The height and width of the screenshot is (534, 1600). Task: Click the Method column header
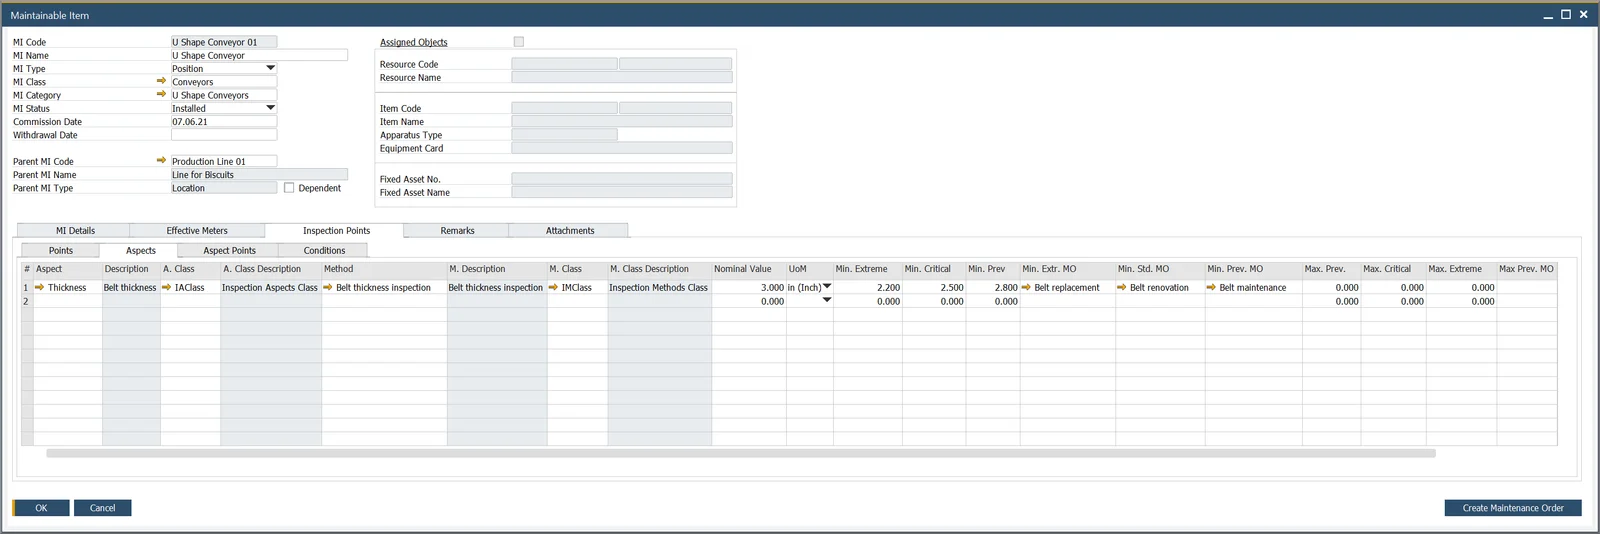pyautogui.click(x=384, y=269)
